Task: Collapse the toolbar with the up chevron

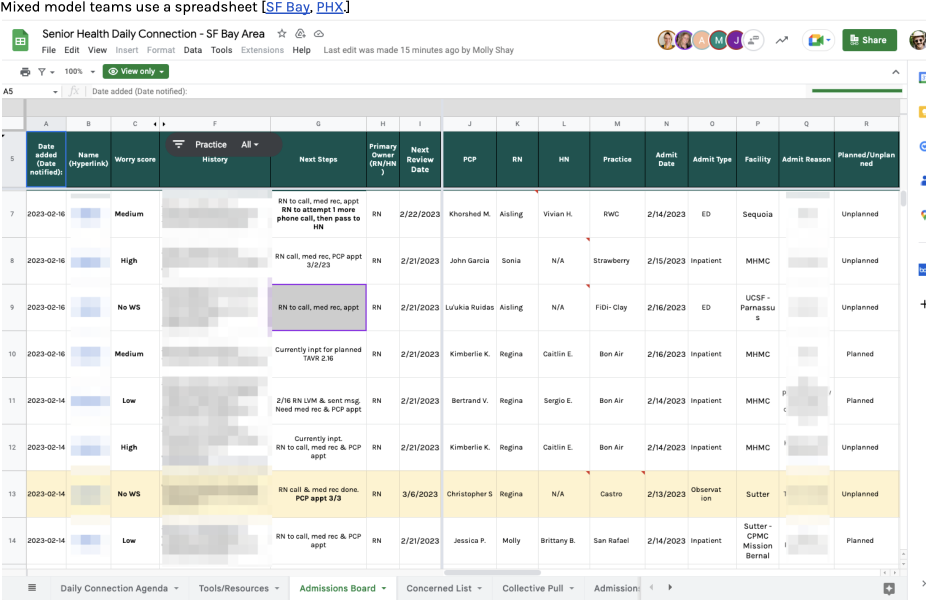Action: [896, 72]
